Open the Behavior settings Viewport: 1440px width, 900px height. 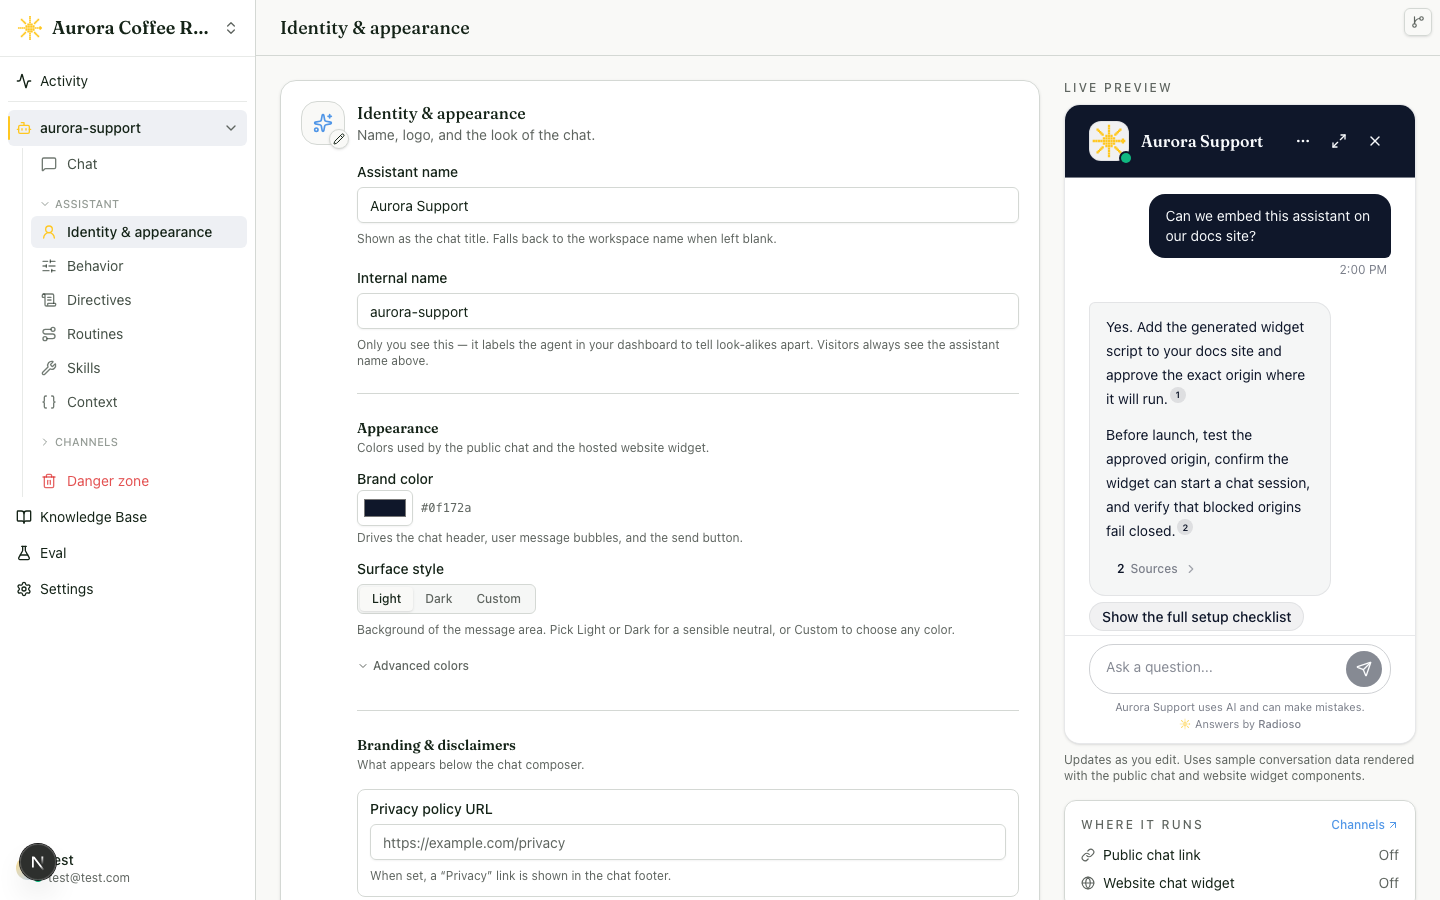[x=139, y=266]
